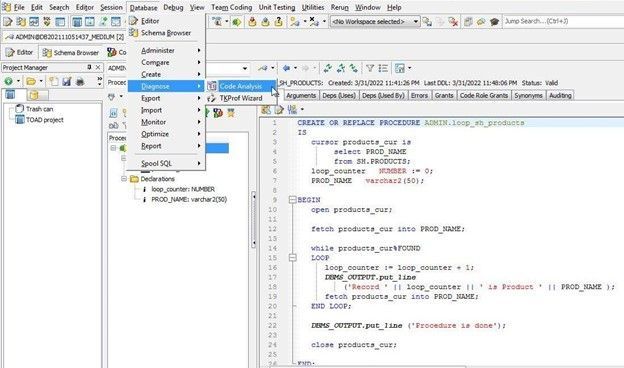
Task: Click the first green refresh arrows icon
Action: (x=327, y=68)
